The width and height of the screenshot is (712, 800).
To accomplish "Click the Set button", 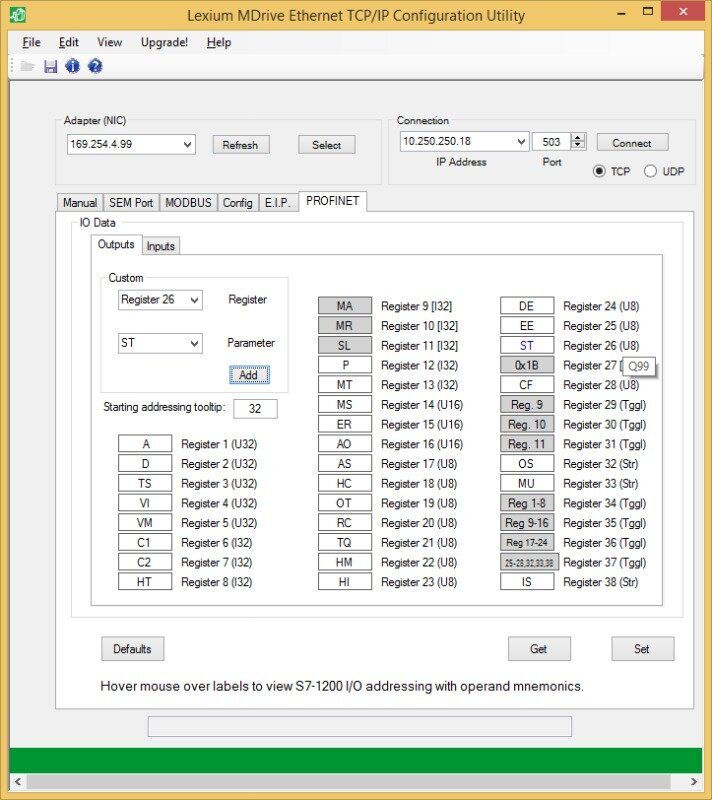I will 643,648.
